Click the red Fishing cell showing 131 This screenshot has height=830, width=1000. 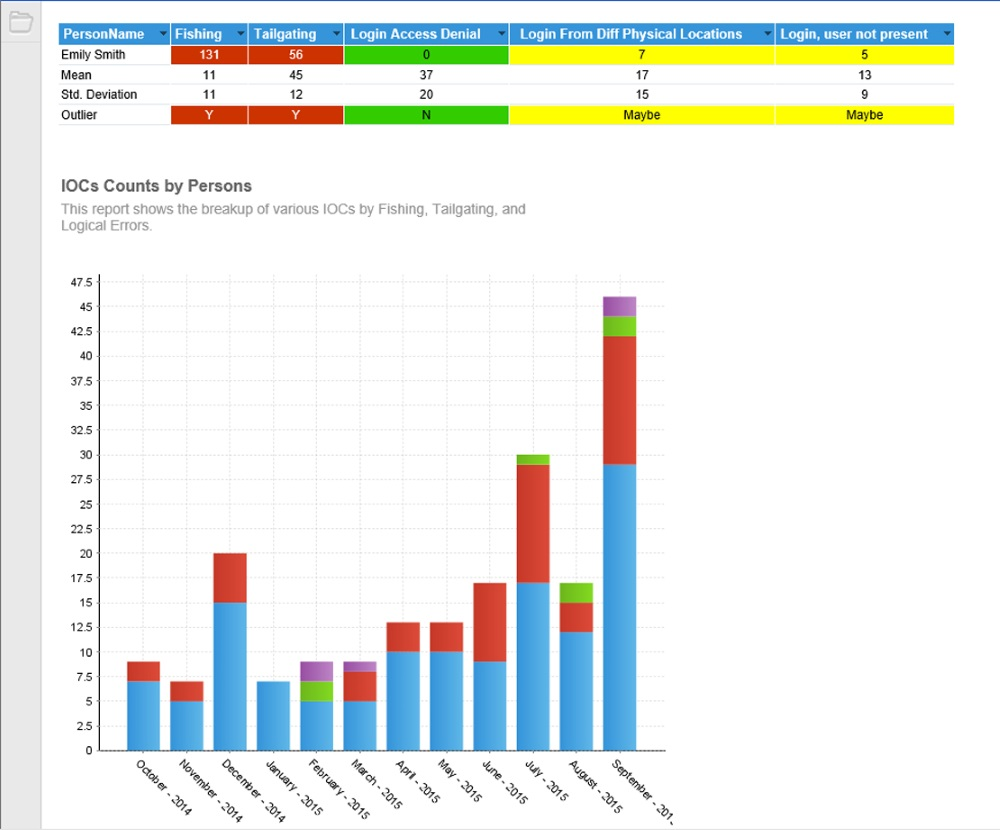[x=209, y=55]
